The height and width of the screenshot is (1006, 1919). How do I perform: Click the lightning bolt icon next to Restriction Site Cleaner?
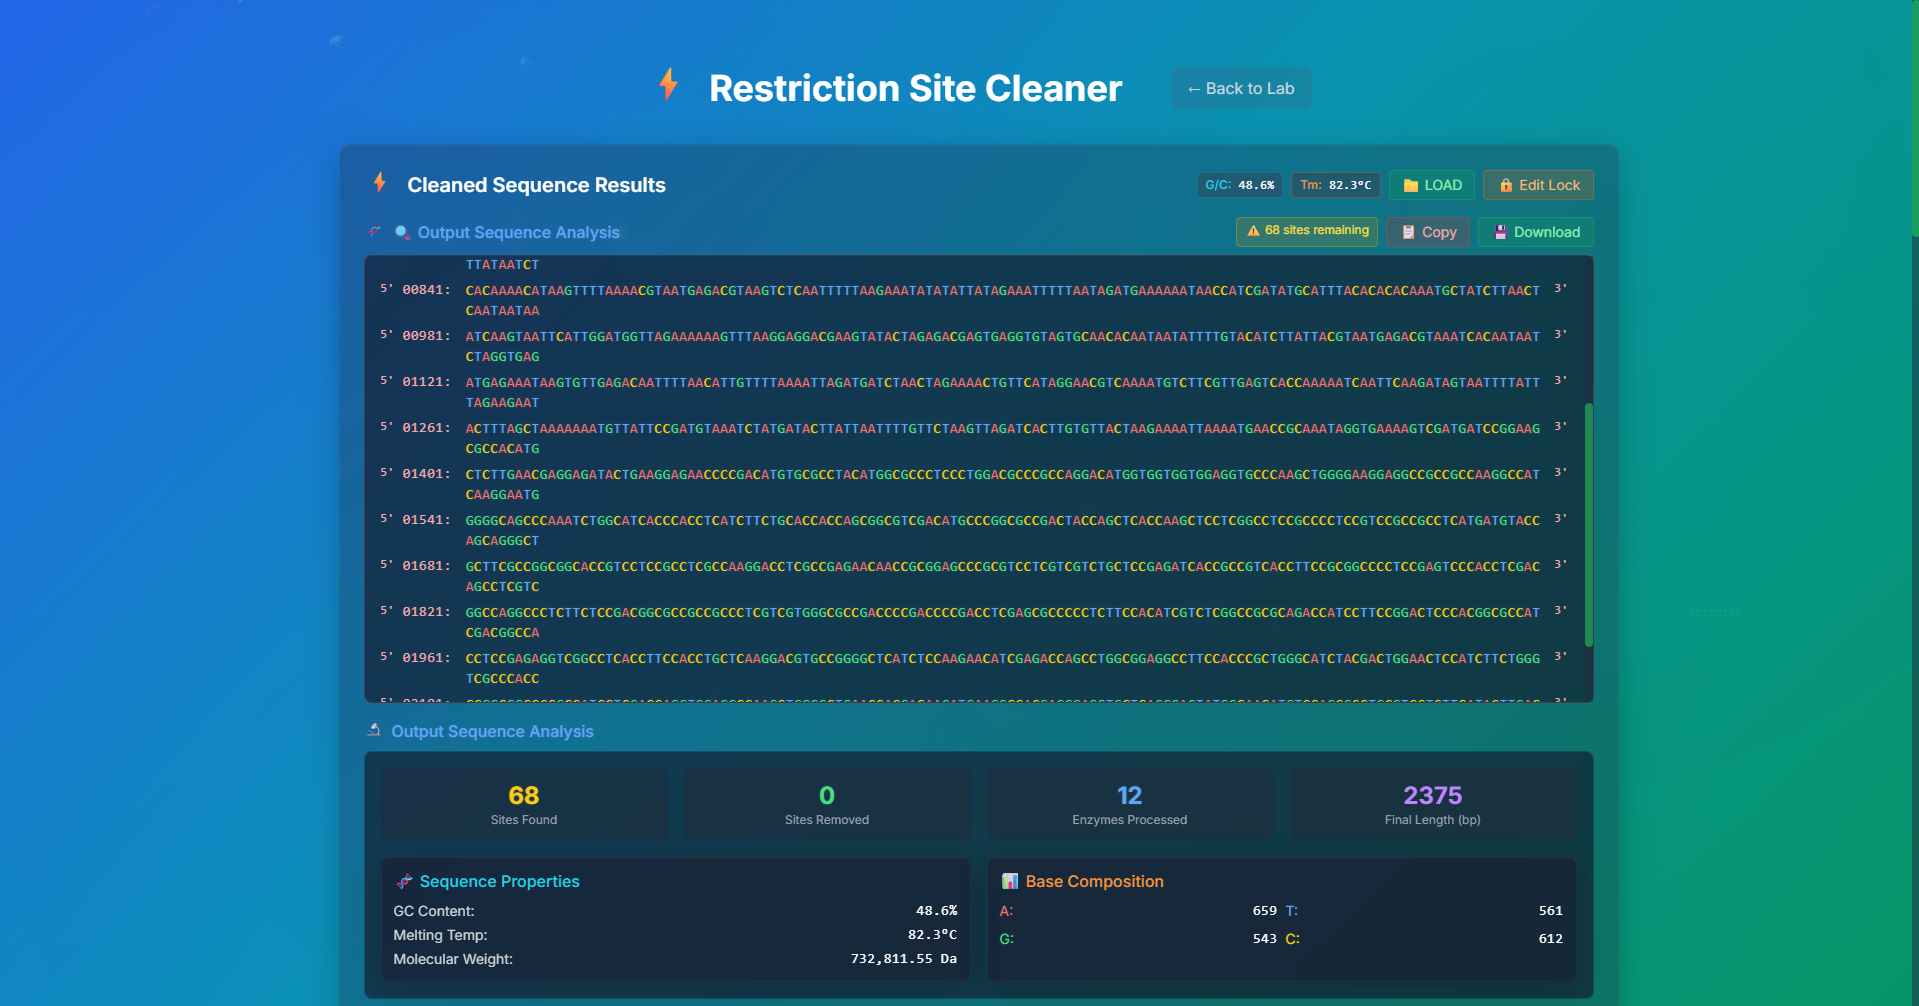click(x=668, y=87)
